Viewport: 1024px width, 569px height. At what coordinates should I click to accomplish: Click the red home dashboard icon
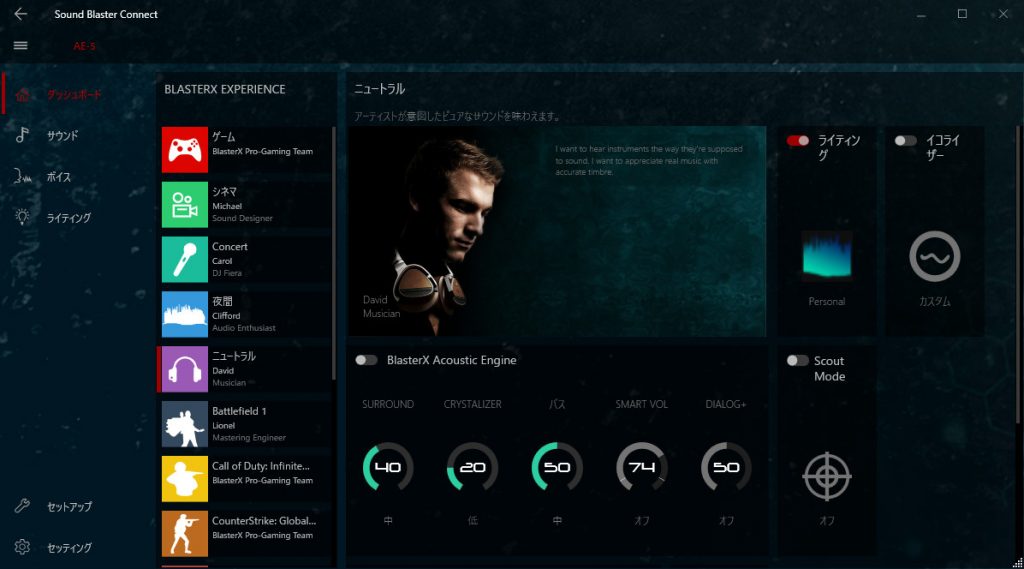22,95
